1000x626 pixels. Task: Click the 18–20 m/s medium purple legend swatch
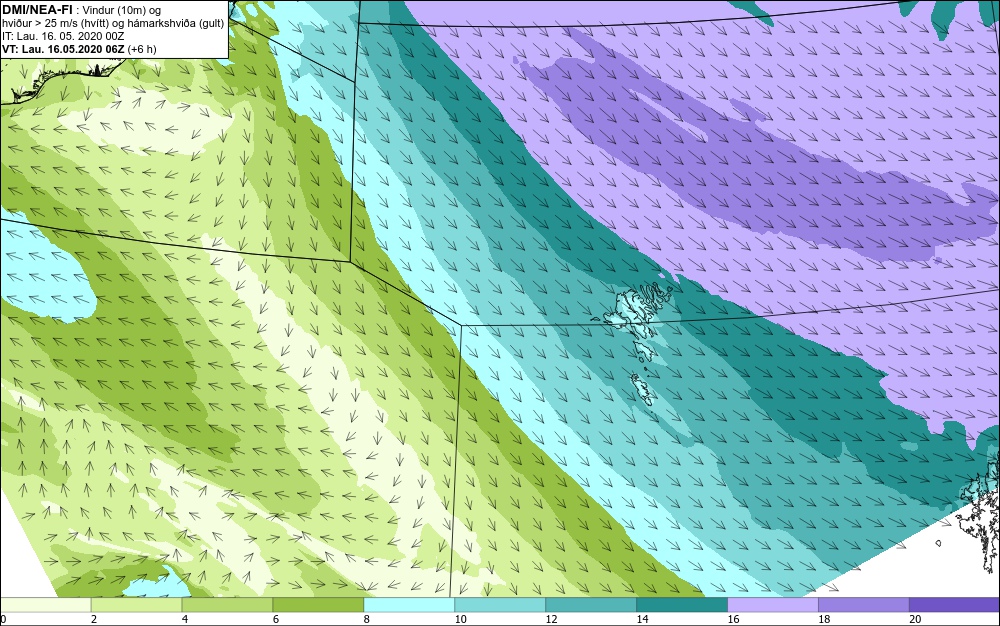pyautogui.click(x=864, y=605)
